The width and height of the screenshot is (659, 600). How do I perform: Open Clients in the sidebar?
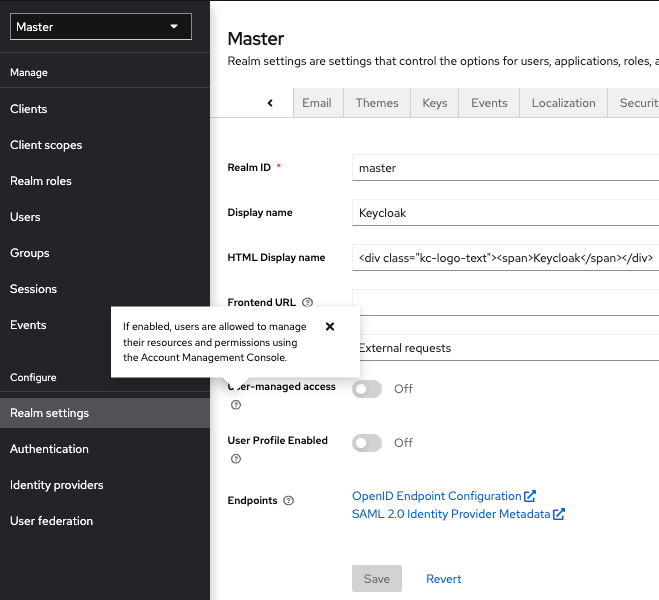tap(29, 109)
